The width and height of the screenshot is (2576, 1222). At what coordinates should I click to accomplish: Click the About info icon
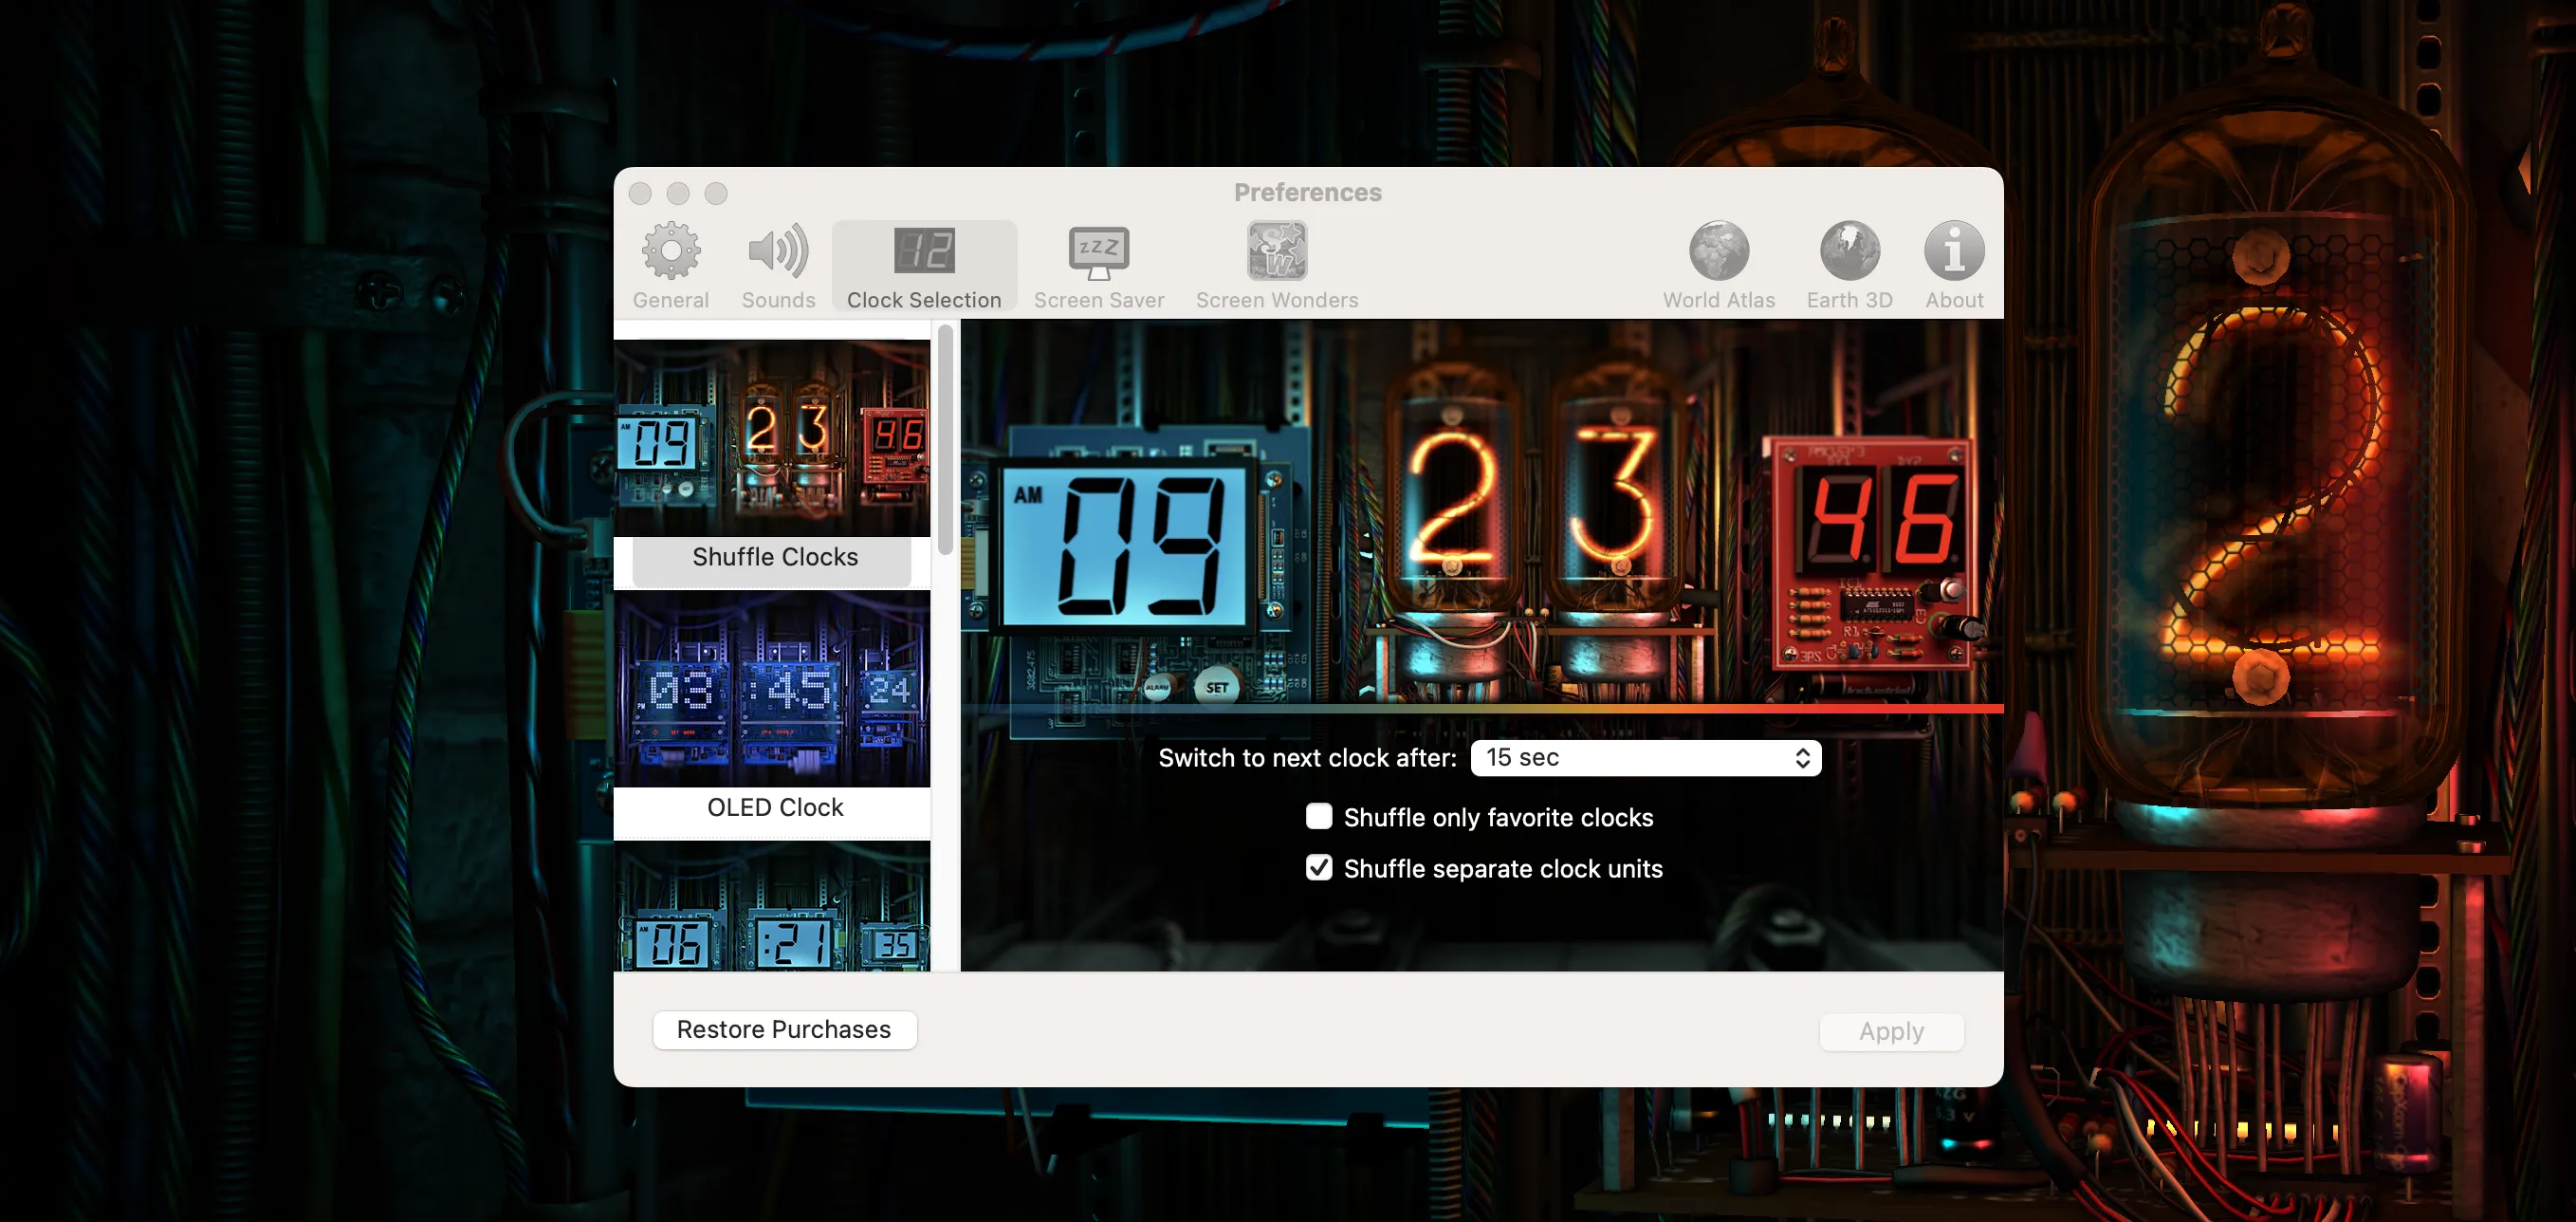click(1951, 262)
